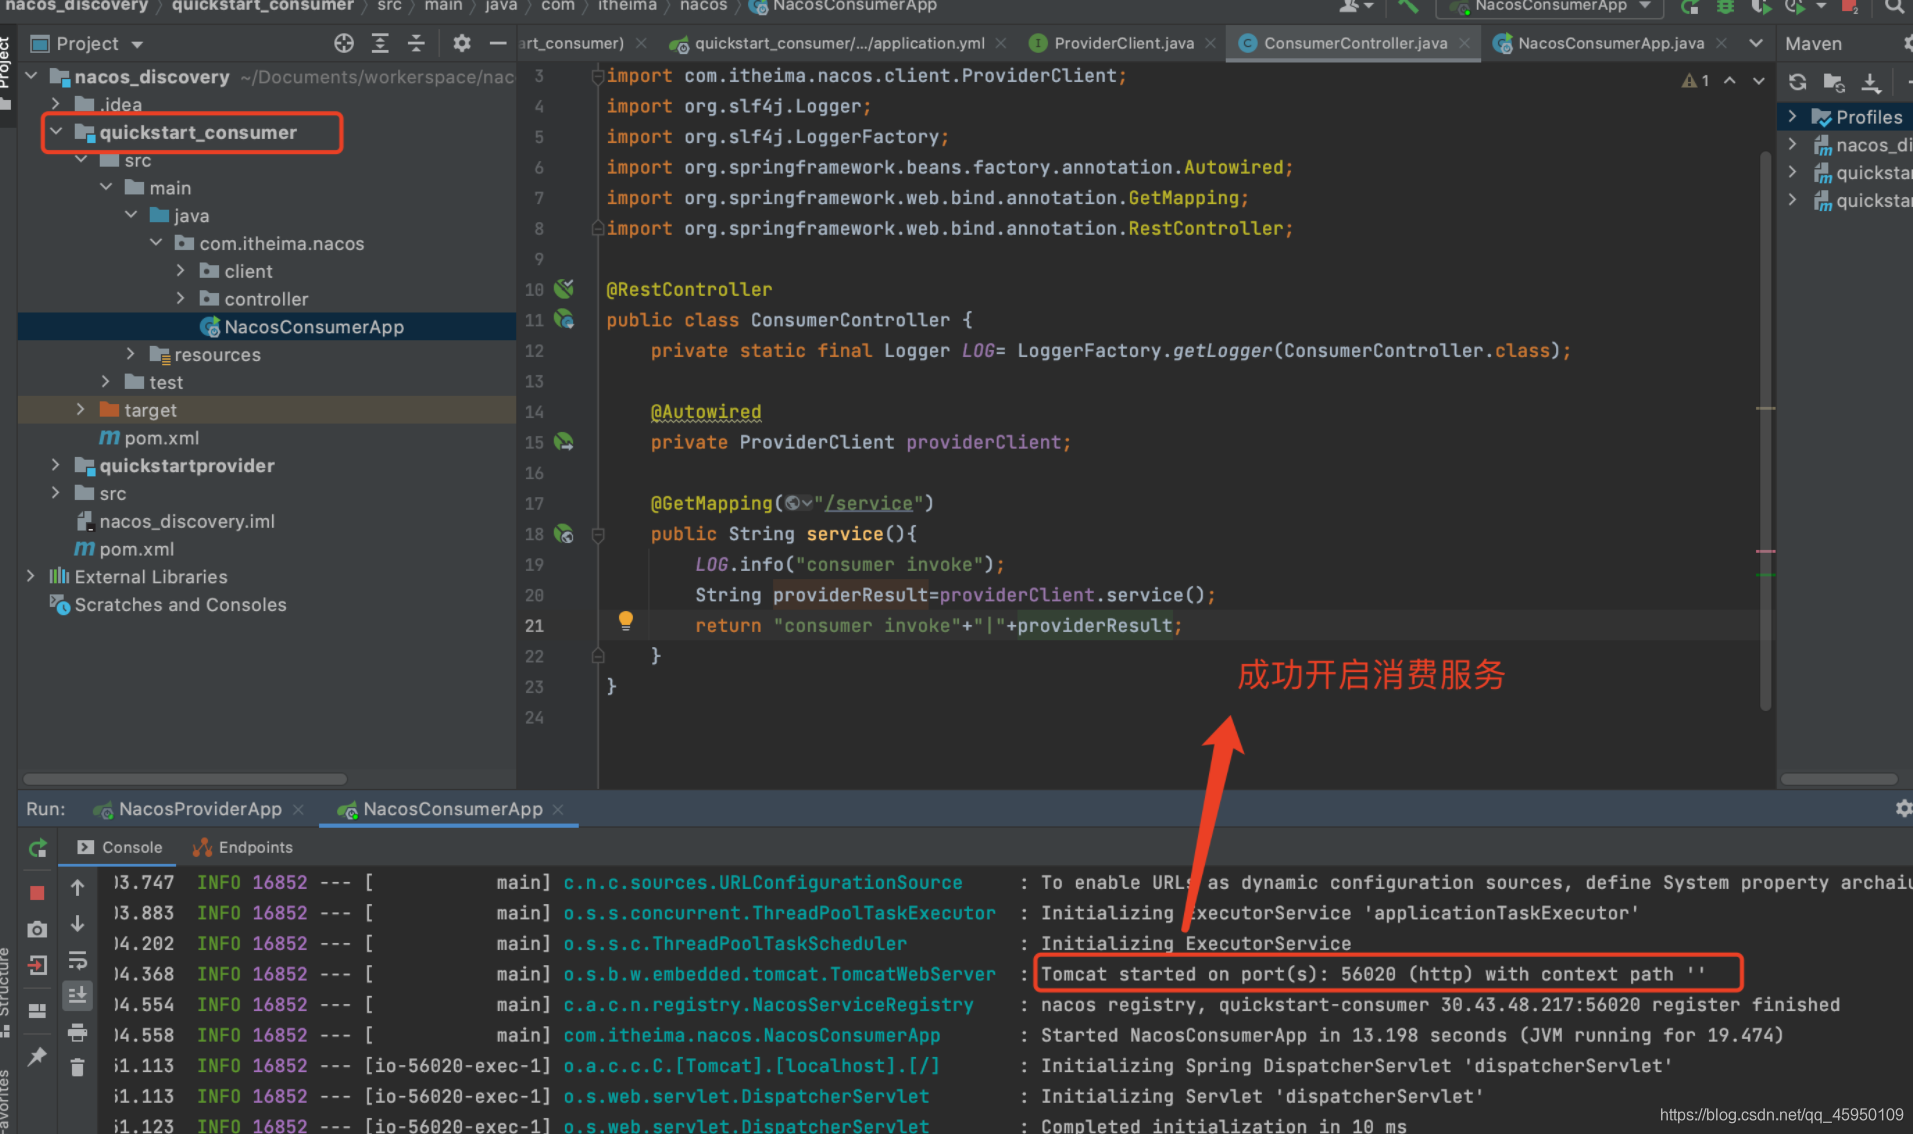Open the Endpoints tab
Viewport: 1914px width, 1134px height.
point(243,847)
